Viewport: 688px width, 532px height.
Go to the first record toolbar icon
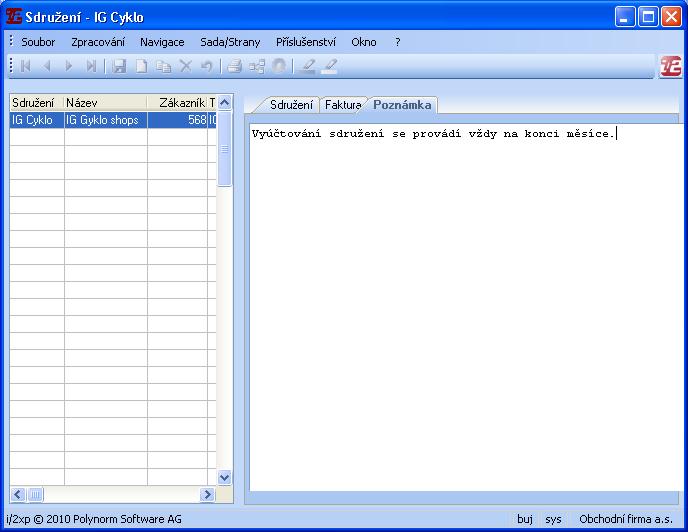[25, 66]
